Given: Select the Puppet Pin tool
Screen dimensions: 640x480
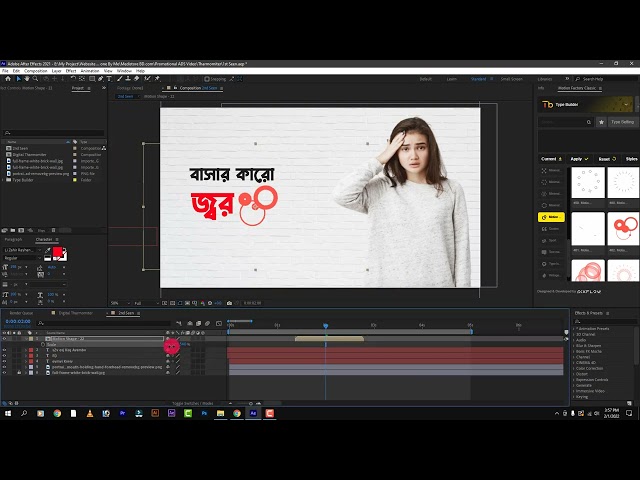Looking at the screenshot, I should pyautogui.click(x=157, y=79).
